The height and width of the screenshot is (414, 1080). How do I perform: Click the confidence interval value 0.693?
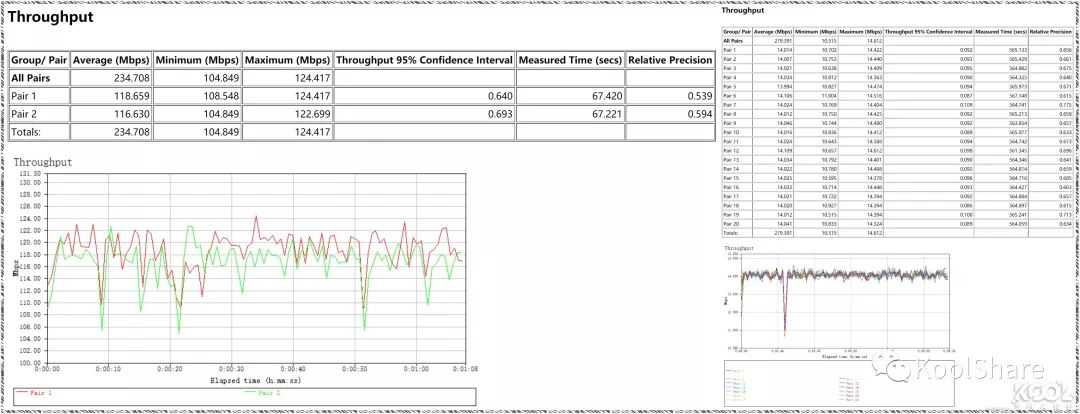498,114
